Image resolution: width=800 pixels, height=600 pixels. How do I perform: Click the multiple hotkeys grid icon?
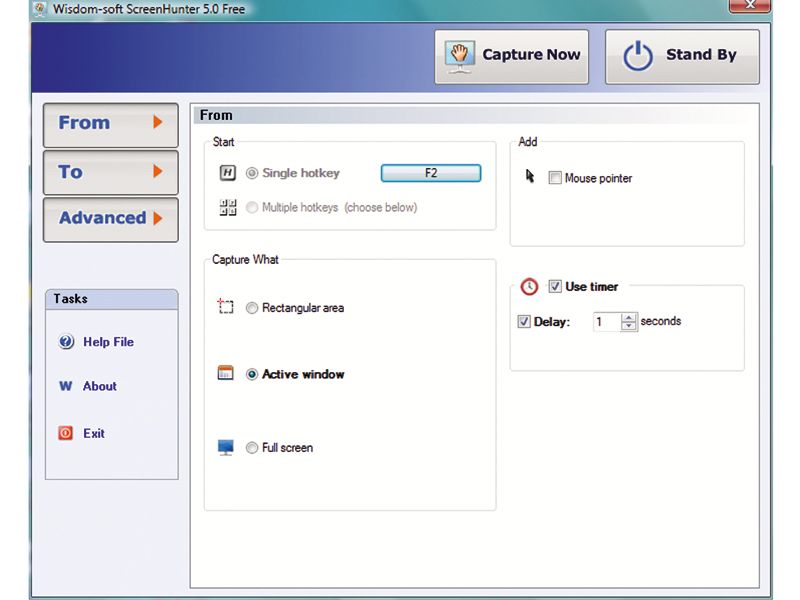(x=228, y=207)
